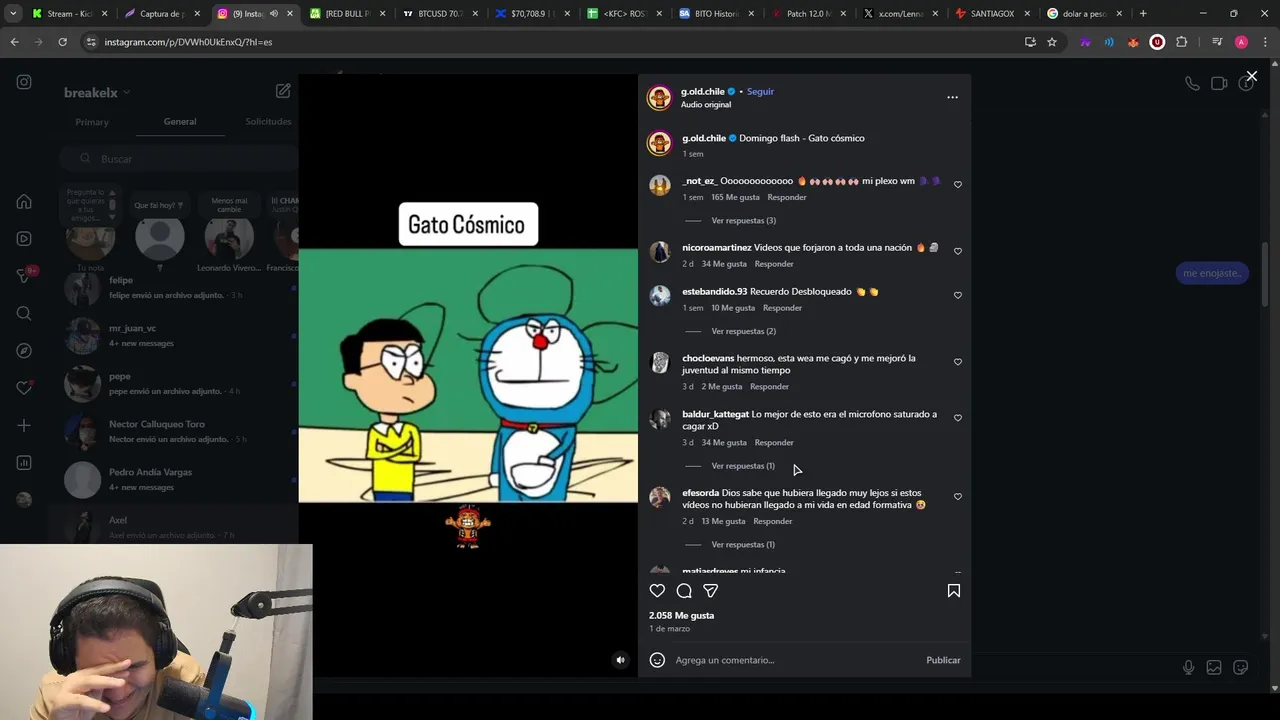Close the Instagram post viewer

tap(1251, 76)
